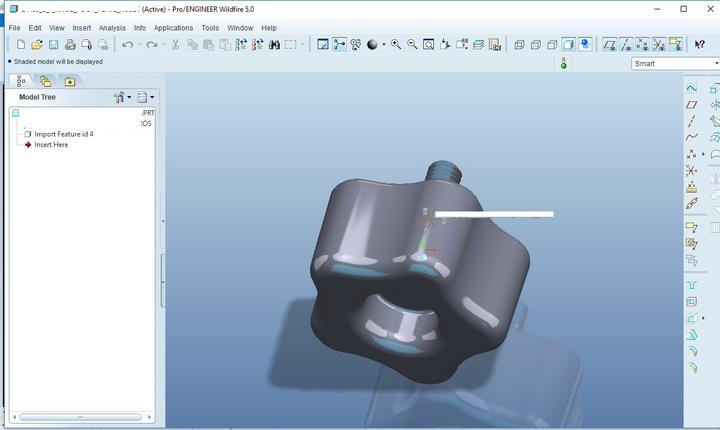Viewport: 720px width, 430px height.
Task: Click the binoculars Find icon
Action: pyautogui.click(x=274, y=45)
